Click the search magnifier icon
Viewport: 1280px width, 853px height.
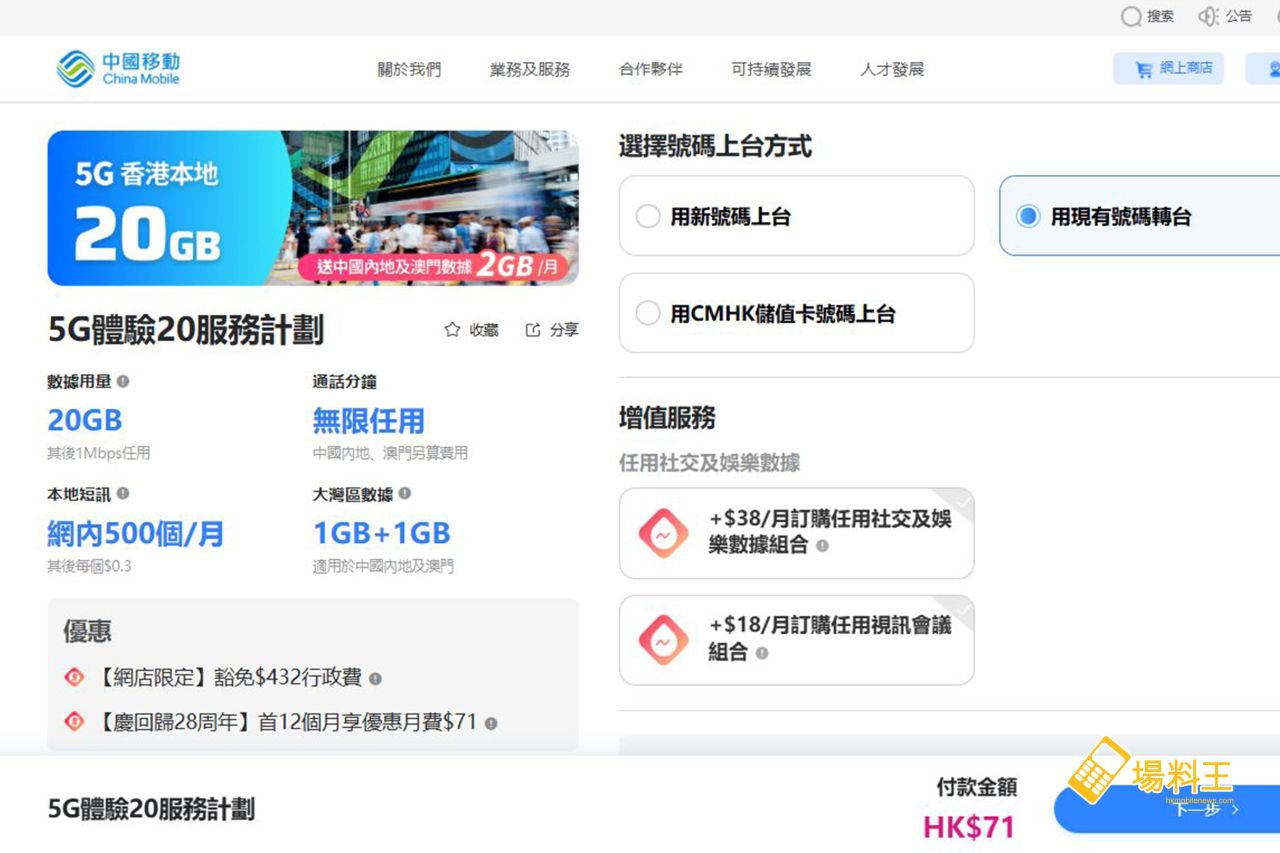pyautogui.click(x=1130, y=17)
